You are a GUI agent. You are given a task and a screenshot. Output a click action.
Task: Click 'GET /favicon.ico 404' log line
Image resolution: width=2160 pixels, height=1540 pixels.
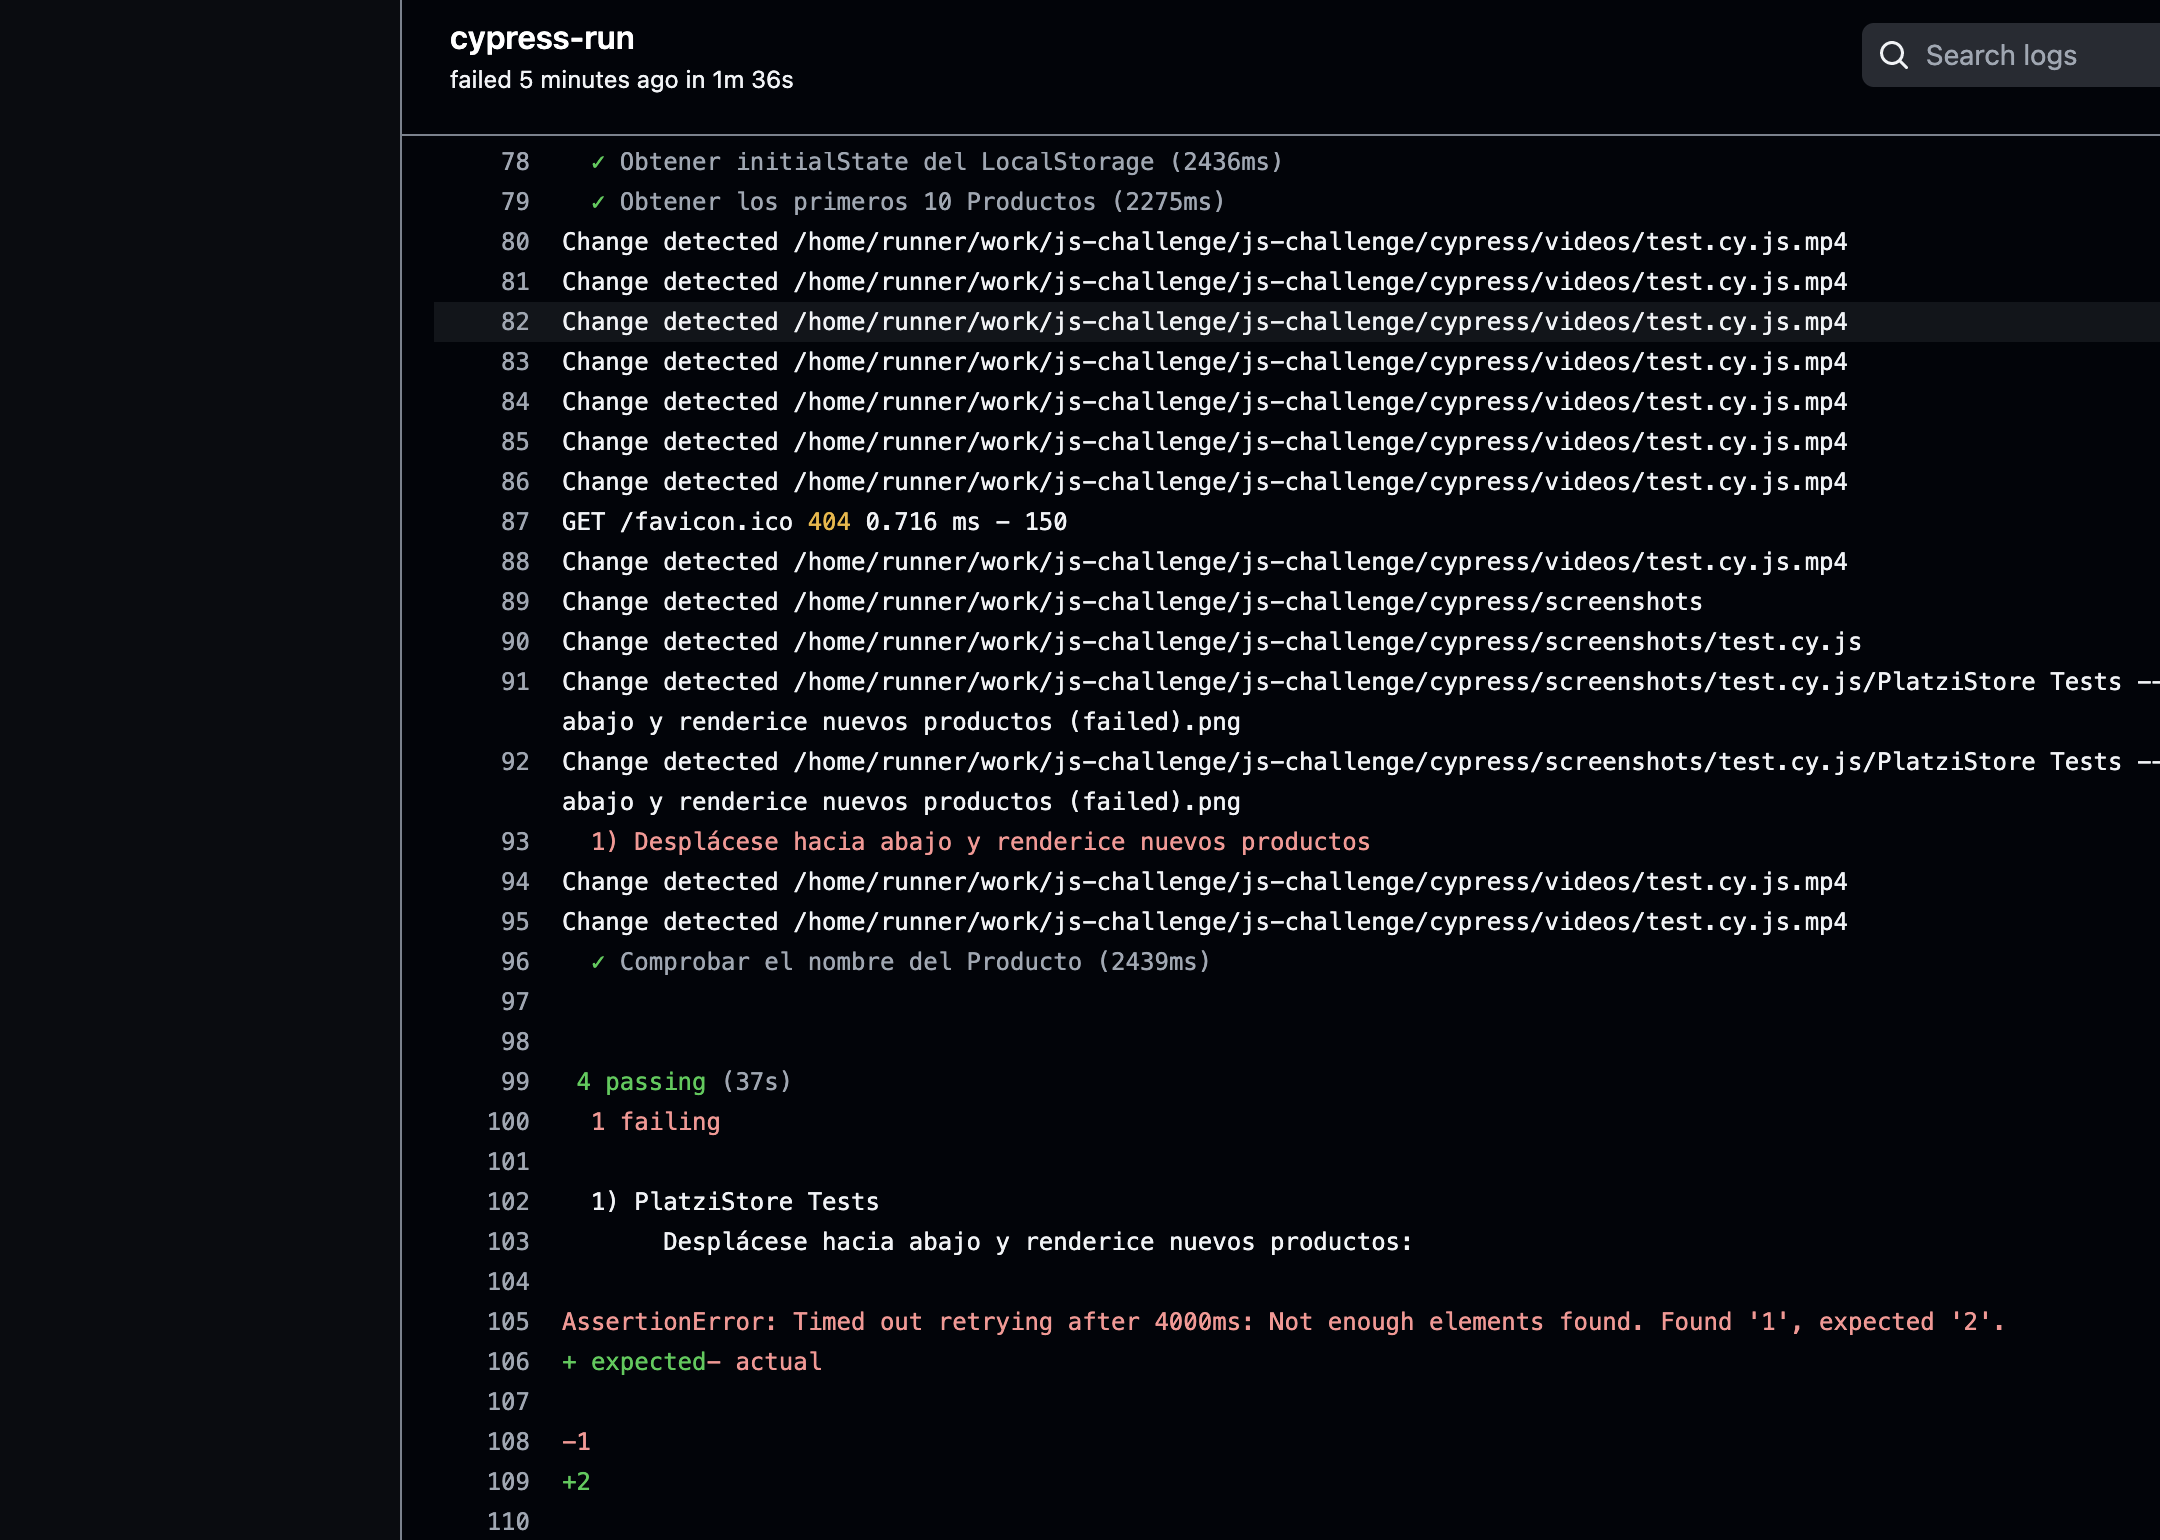point(814,522)
